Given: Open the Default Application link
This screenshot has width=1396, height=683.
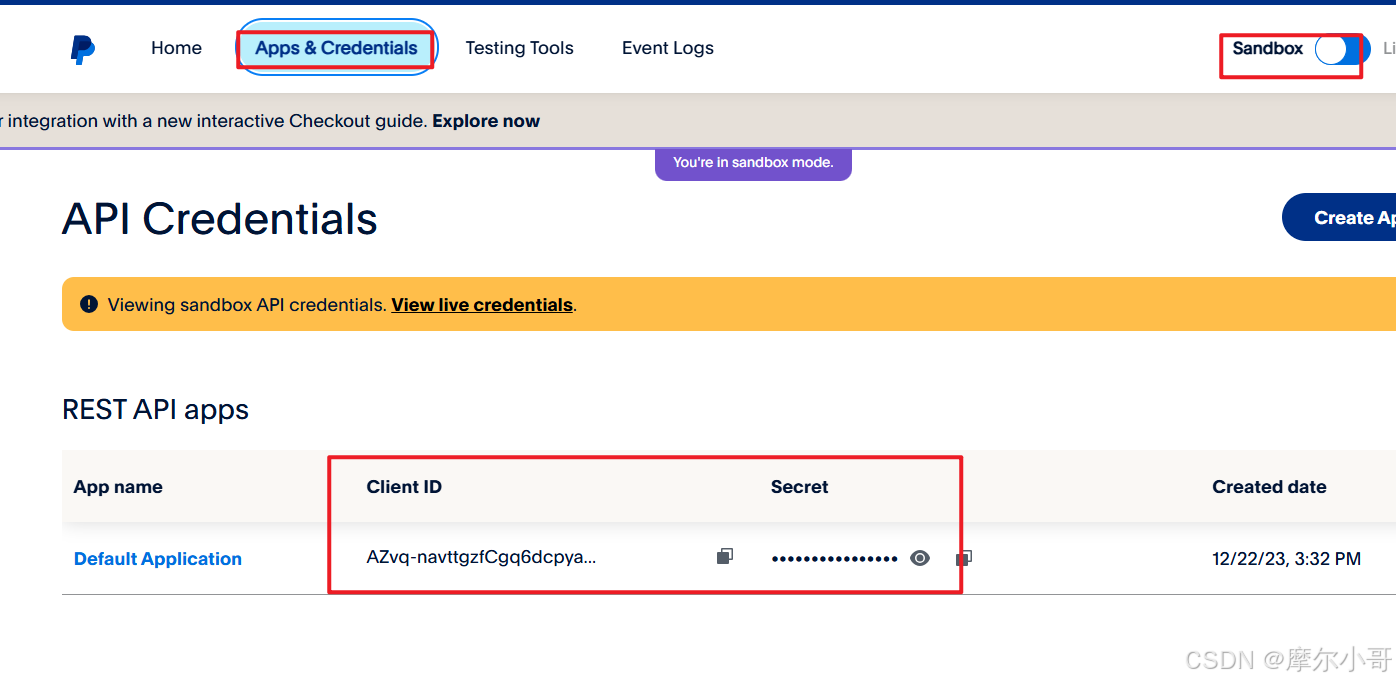Looking at the screenshot, I should click(158, 559).
